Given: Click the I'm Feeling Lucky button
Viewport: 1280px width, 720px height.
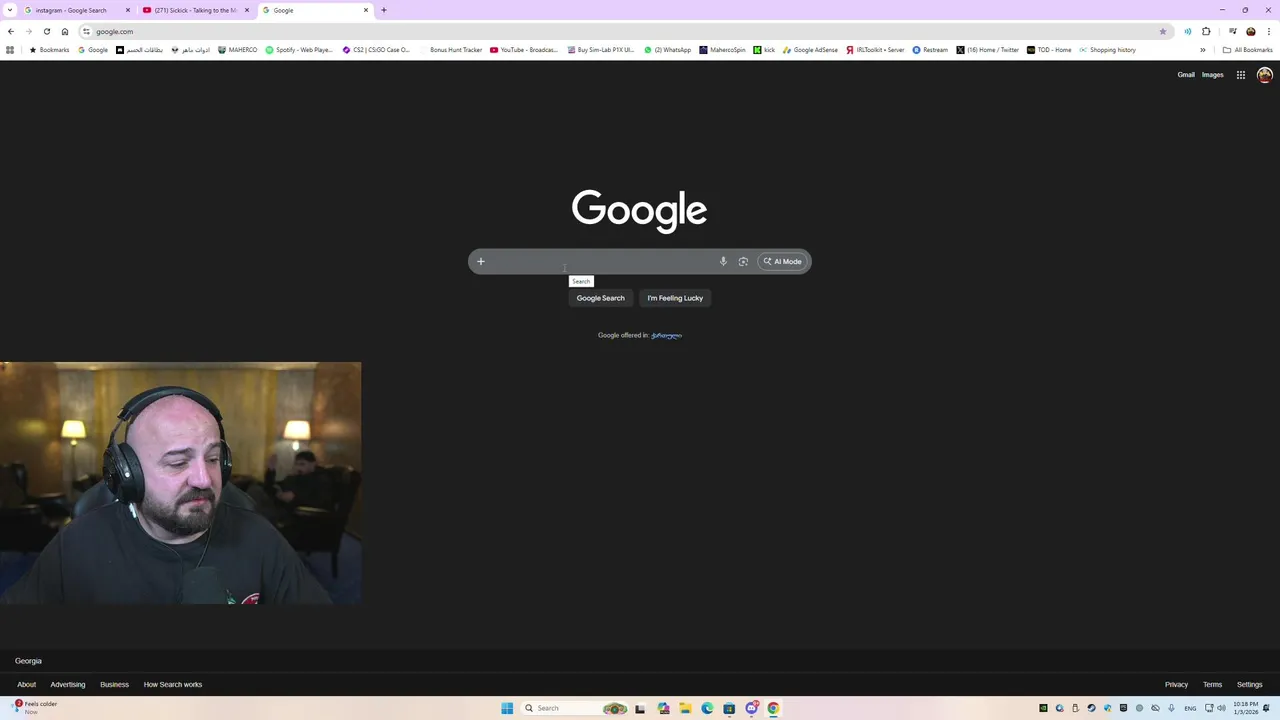Looking at the screenshot, I should [x=675, y=298].
